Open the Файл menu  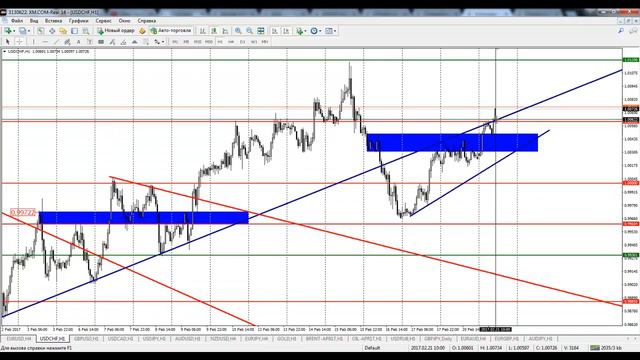17,20
